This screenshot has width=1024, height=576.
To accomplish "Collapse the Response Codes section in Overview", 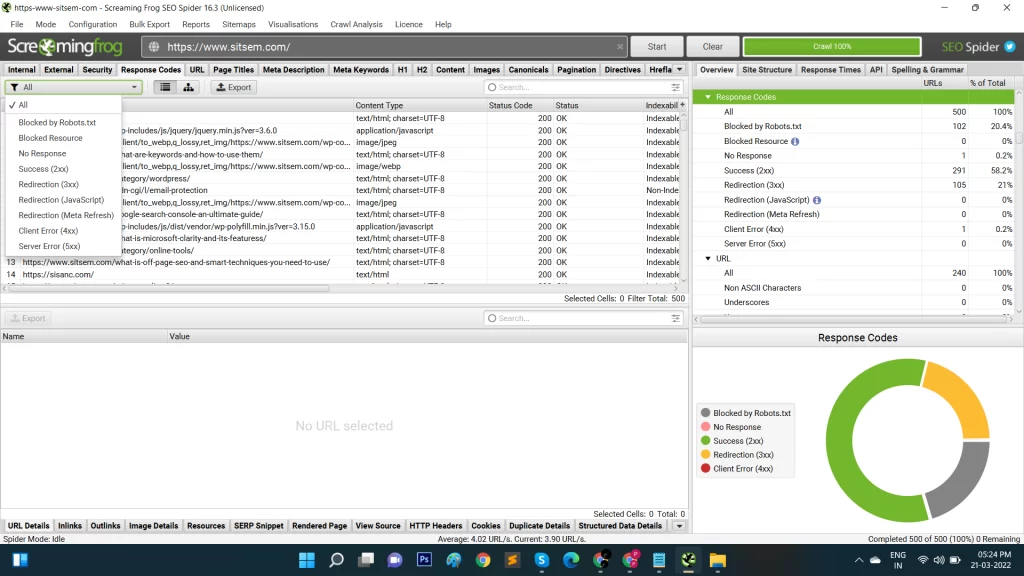I will click(x=708, y=97).
